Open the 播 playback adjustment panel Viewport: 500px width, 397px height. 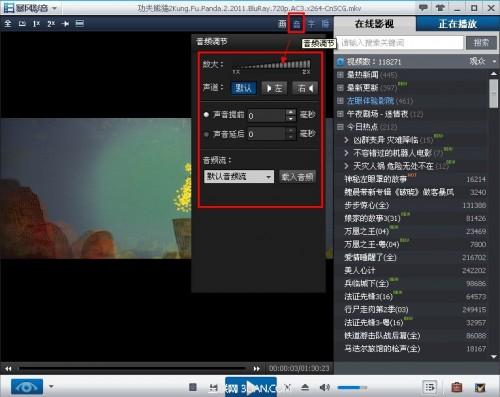point(325,24)
